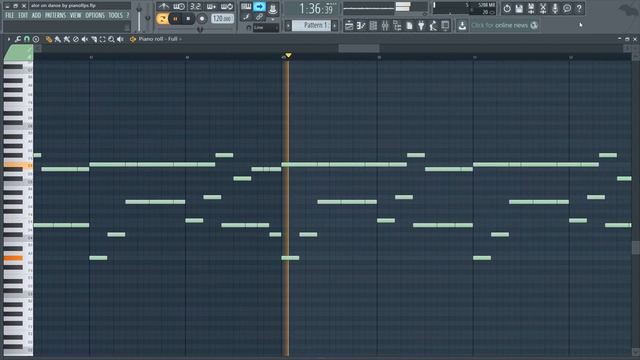Open the EDIT menu

pos(23,16)
